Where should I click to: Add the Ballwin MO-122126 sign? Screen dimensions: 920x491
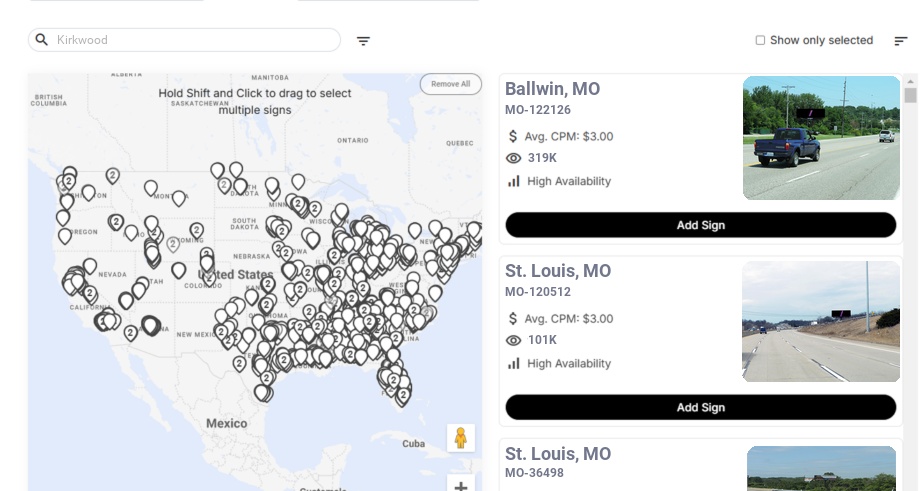[700, 225]
